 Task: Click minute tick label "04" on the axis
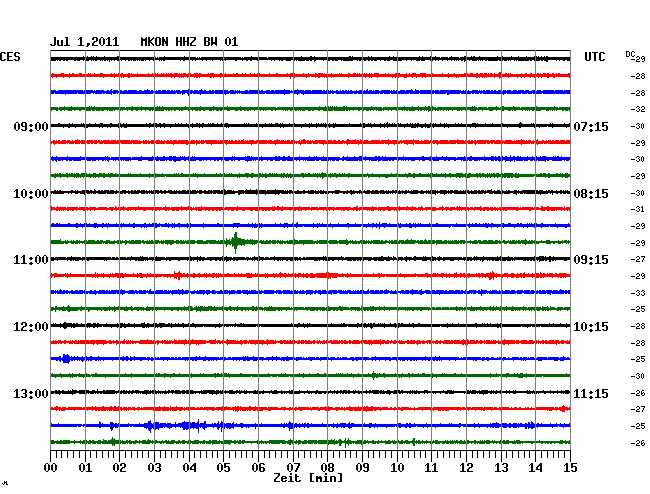(x=189, y=467)
